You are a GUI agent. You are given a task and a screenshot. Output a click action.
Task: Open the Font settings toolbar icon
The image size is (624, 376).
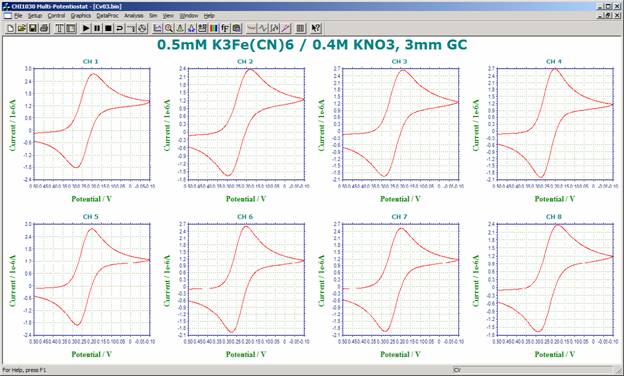point(225,28)
